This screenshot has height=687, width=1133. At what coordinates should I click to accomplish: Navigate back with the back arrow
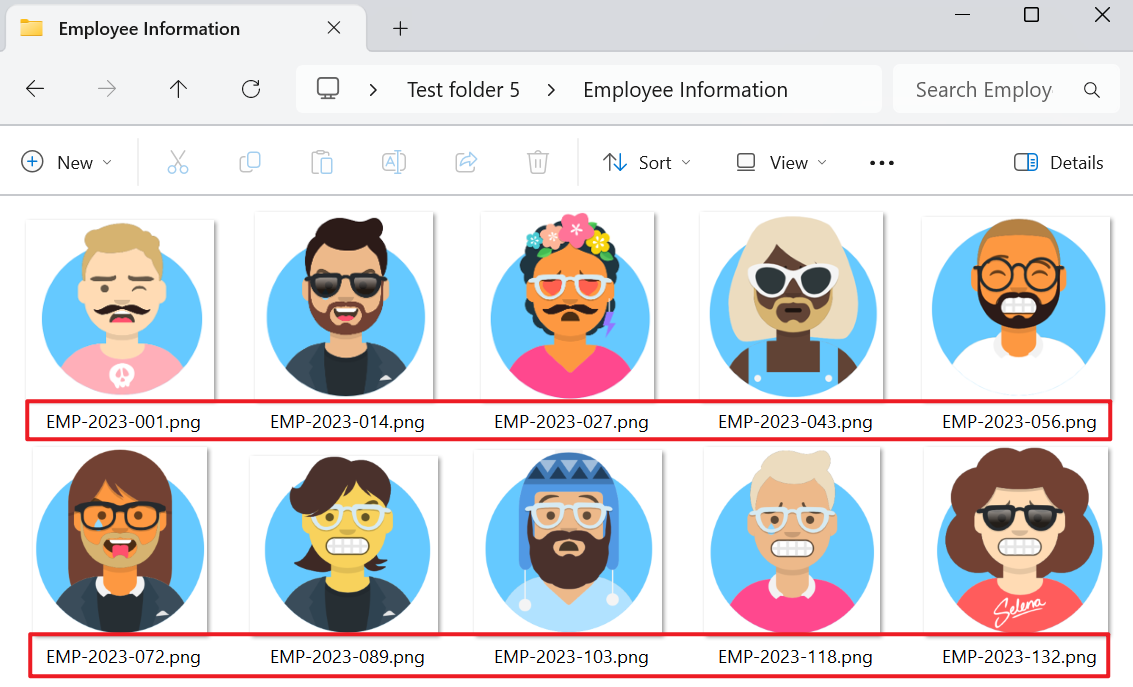point(34,89)
